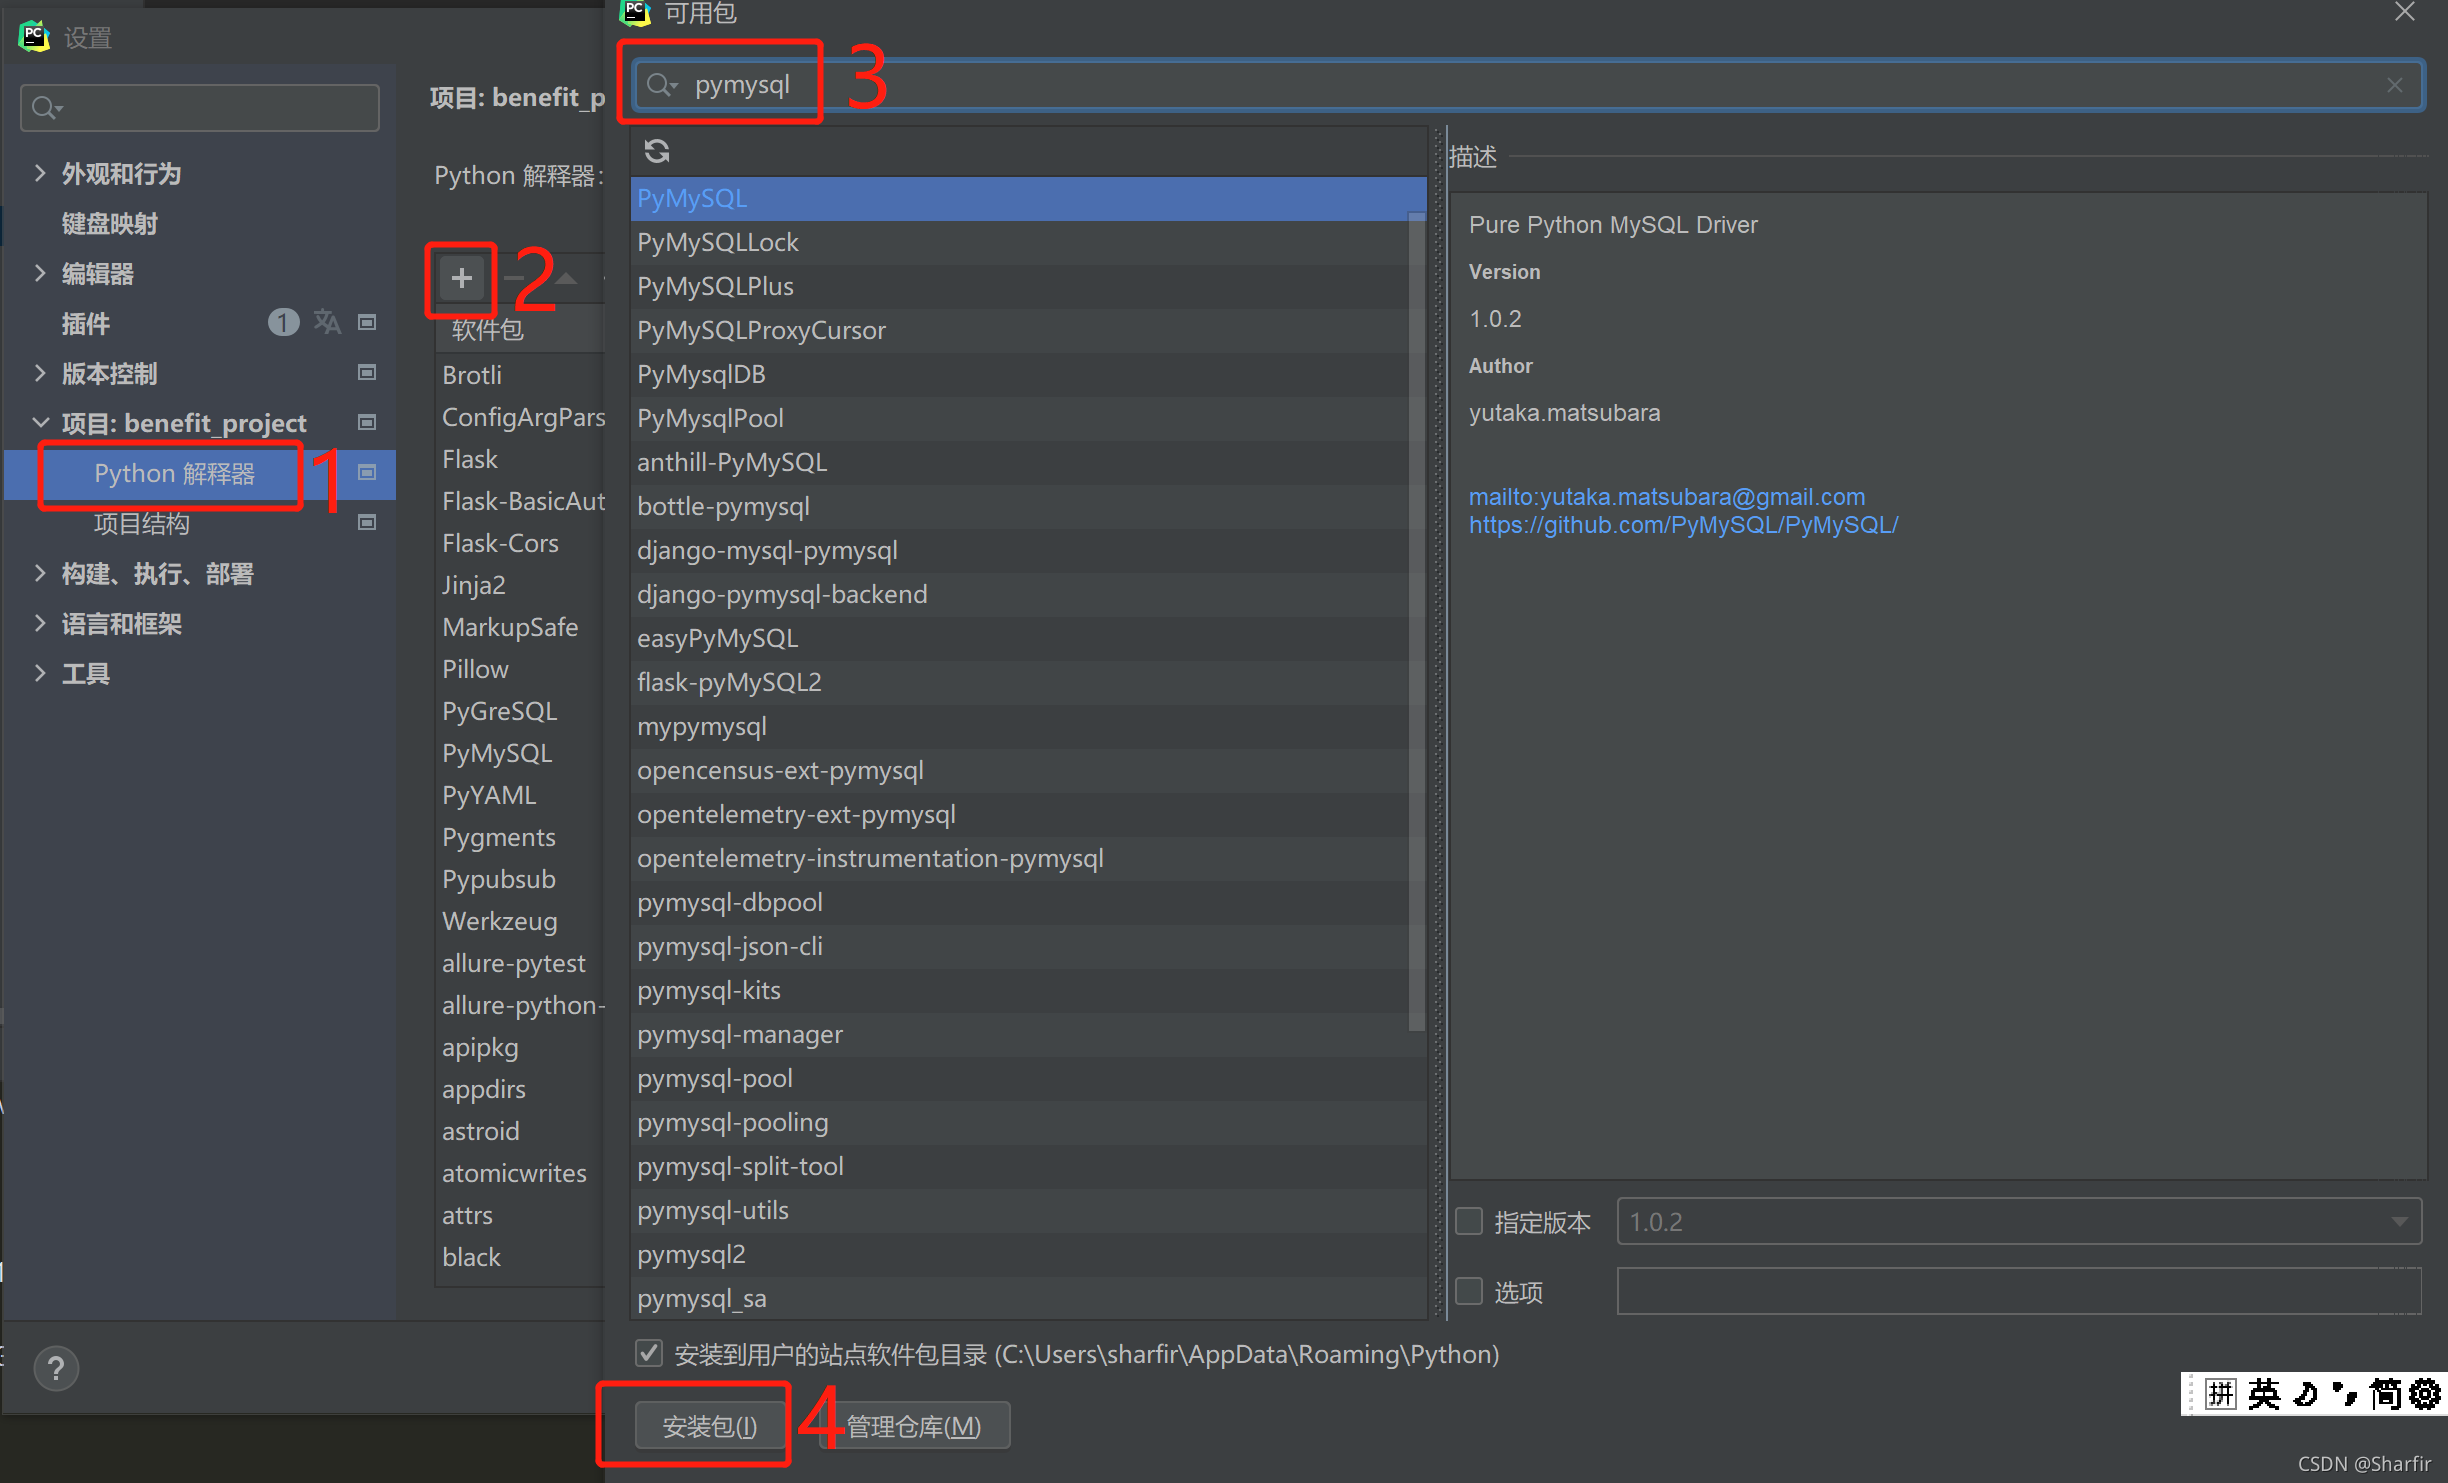2448x1483 pixels.
Task: Collapse the 项目: benefit_project tree node
Action: [40, 423]
